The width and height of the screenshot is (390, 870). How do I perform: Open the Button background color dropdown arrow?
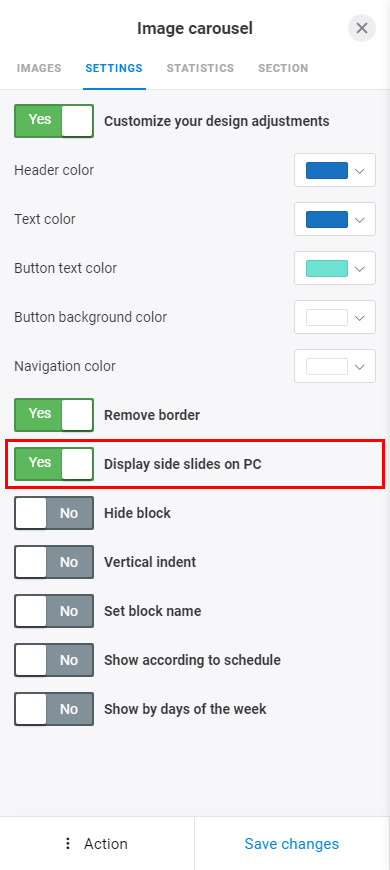pyautogui.click(x=359, y=317)
